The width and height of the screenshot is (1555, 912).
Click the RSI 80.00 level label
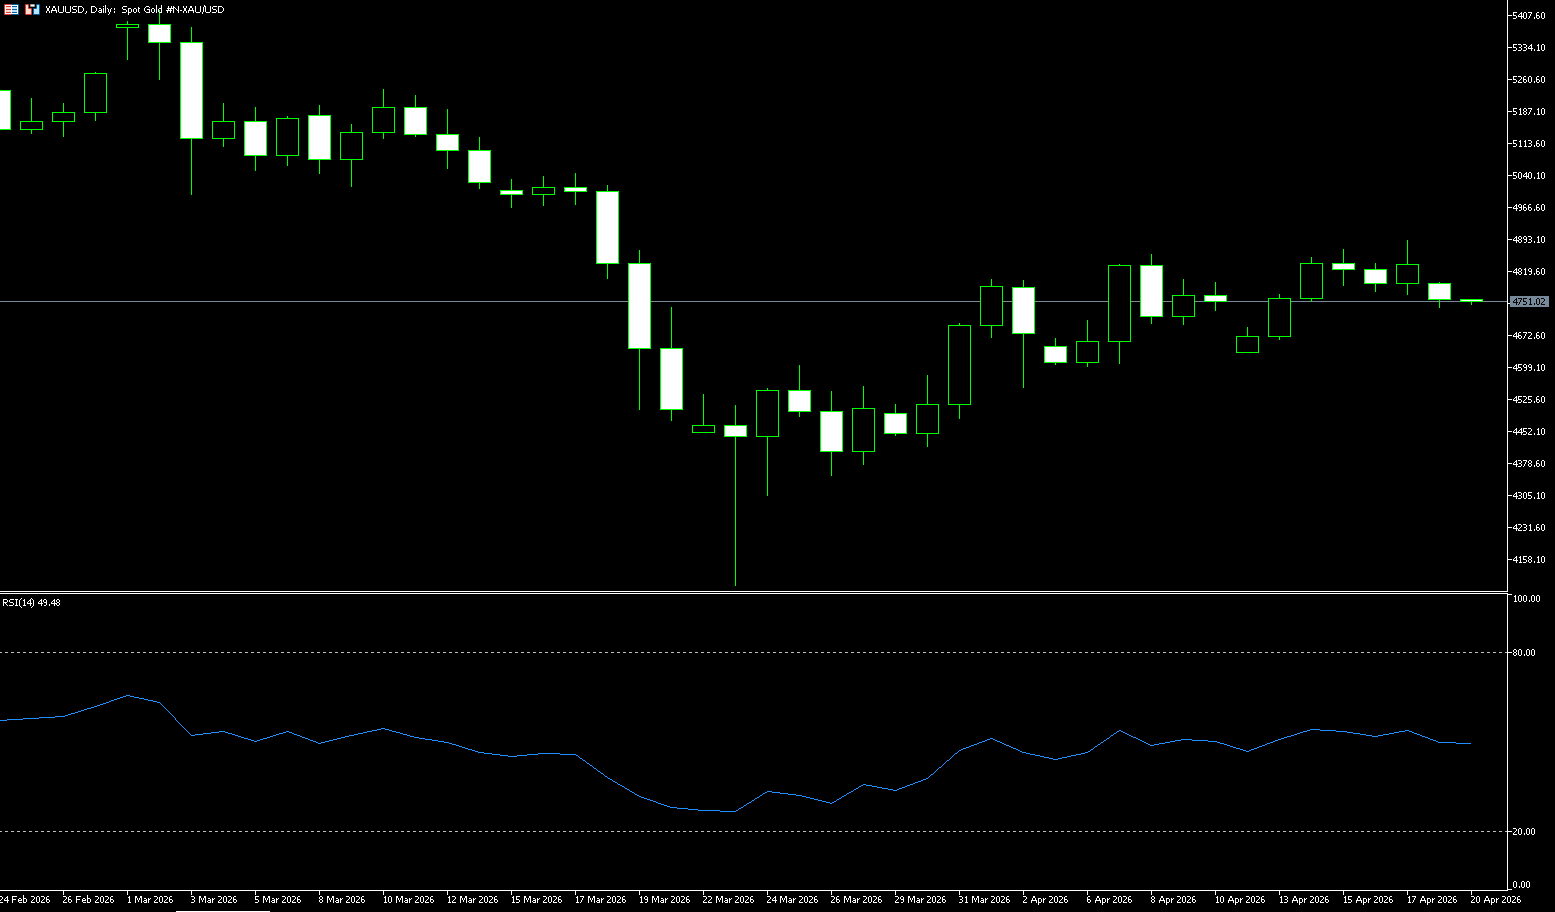(x=1524, y=653)
